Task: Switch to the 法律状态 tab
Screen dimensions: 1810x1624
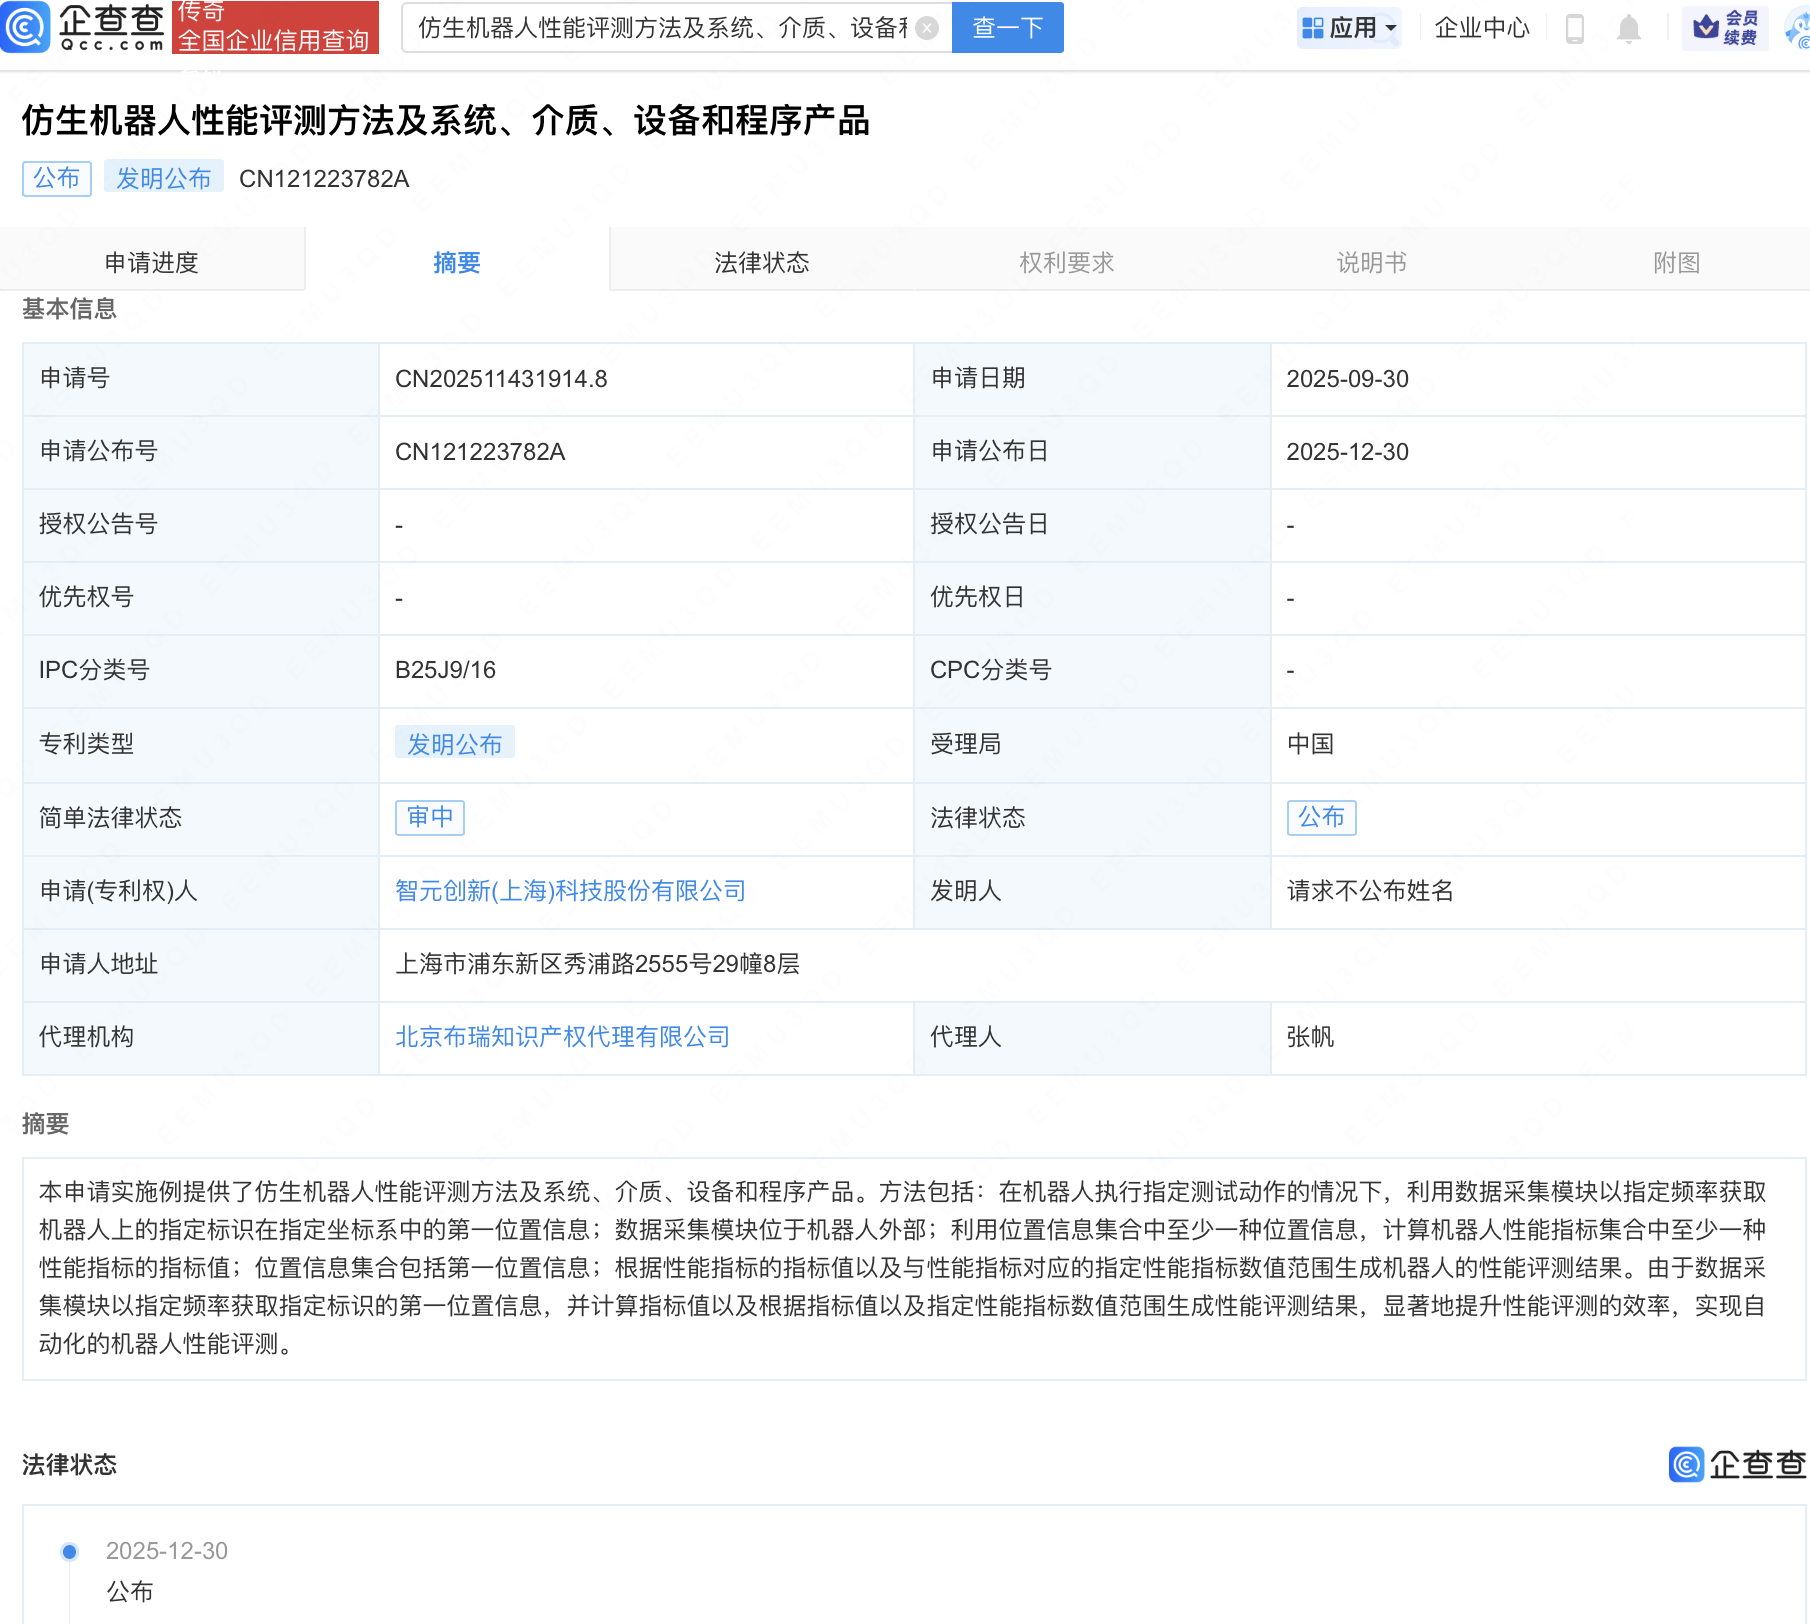Action: [x=761, y=262]
